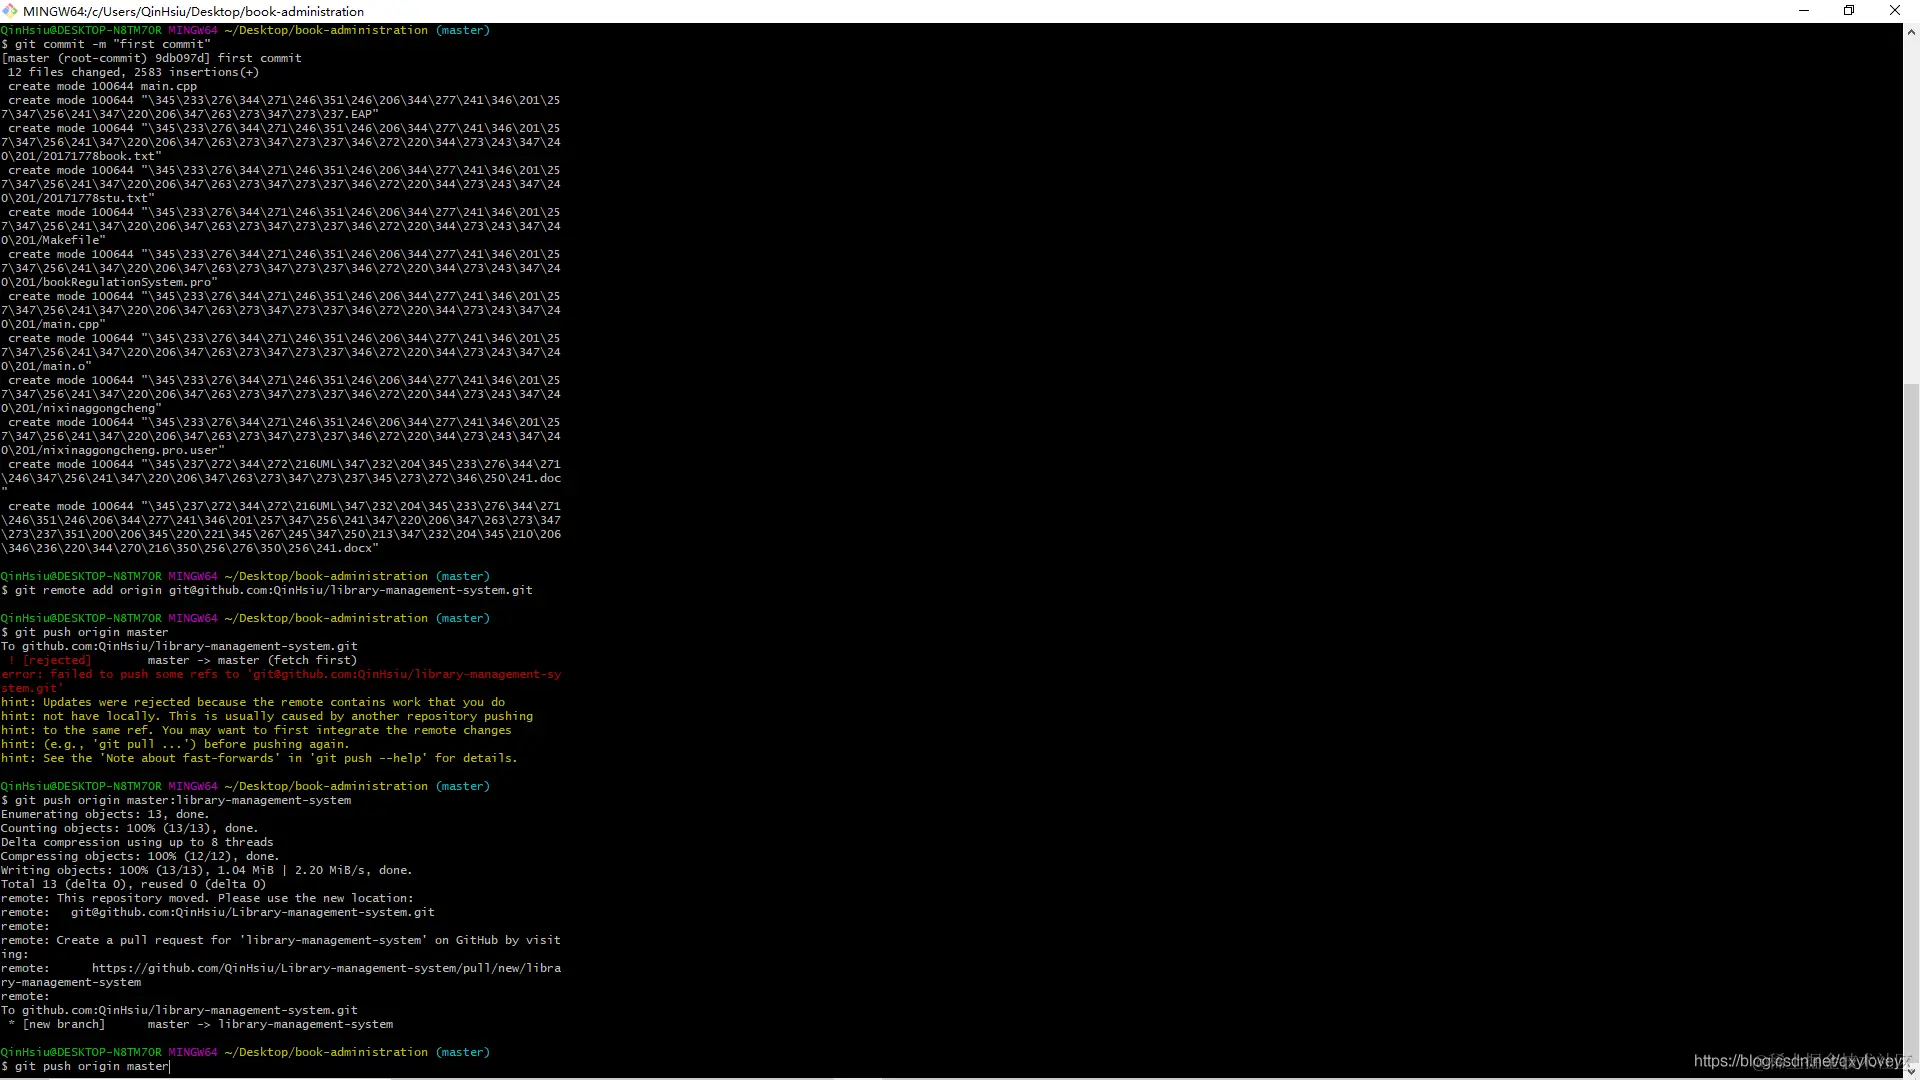The height and width of the screenshot is (1080, 1920).
Task: Minimize the MINGW64 terminal window
Action: pyautogui.click(x=1804, y=11)
